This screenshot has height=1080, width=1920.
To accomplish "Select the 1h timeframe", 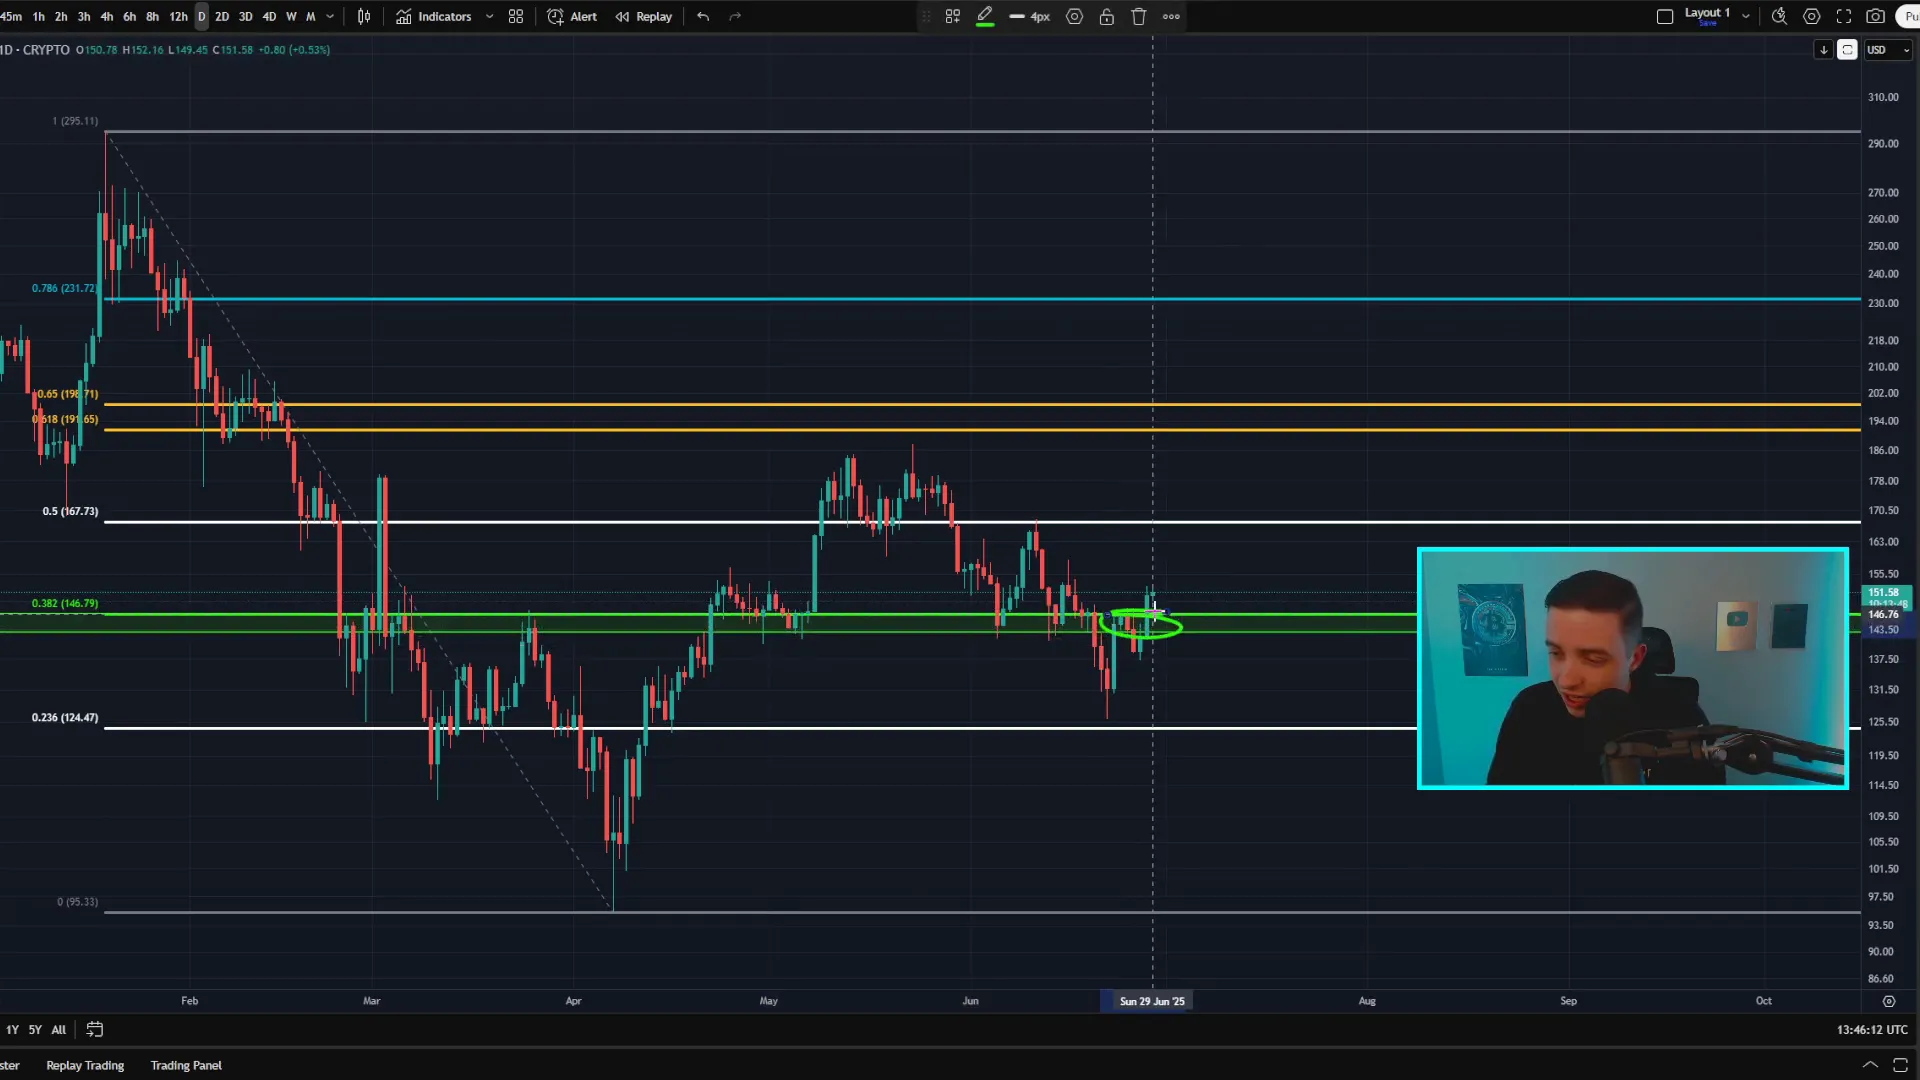I will pyautogui.click(x=38, y=16).
